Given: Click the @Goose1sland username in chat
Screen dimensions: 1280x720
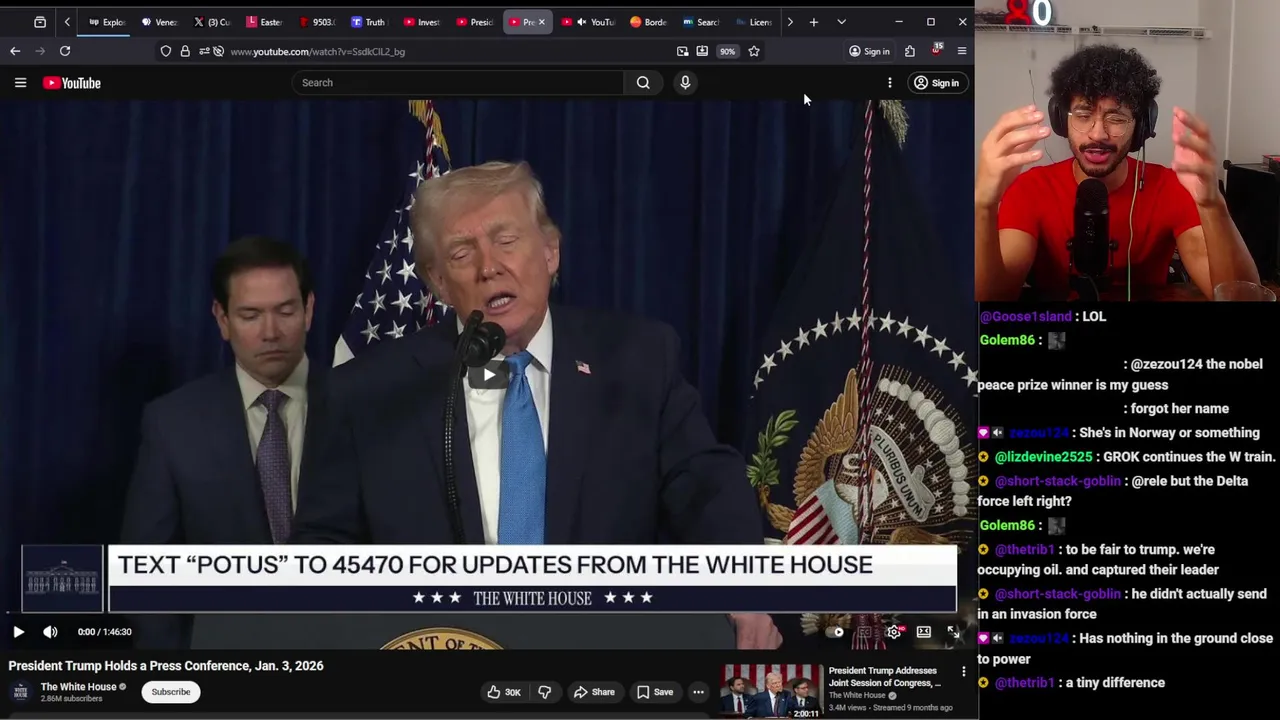Looking at the screenshot, I should click(x=1026, y=316).
